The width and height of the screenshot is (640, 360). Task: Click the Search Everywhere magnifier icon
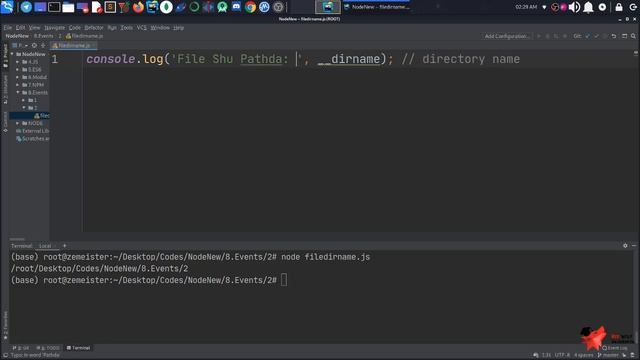pos(633,36)
